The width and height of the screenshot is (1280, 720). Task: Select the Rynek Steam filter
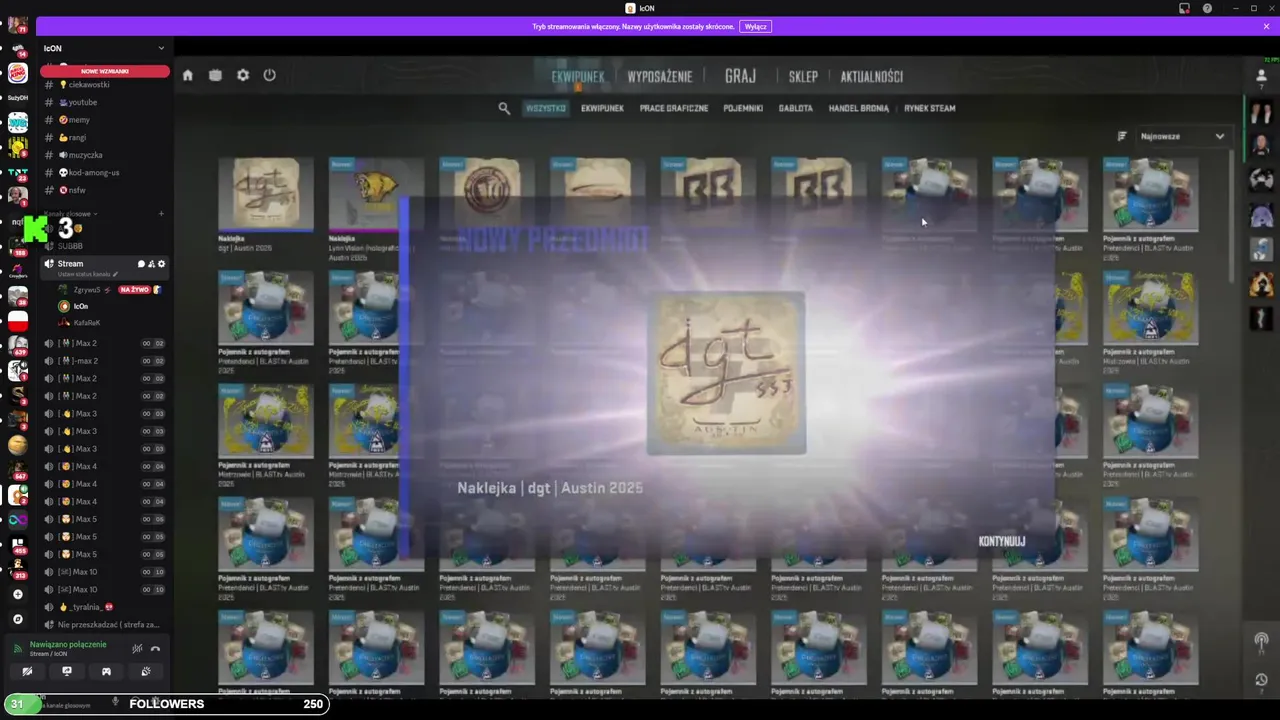pyautogui.click(x=930, y=108)
